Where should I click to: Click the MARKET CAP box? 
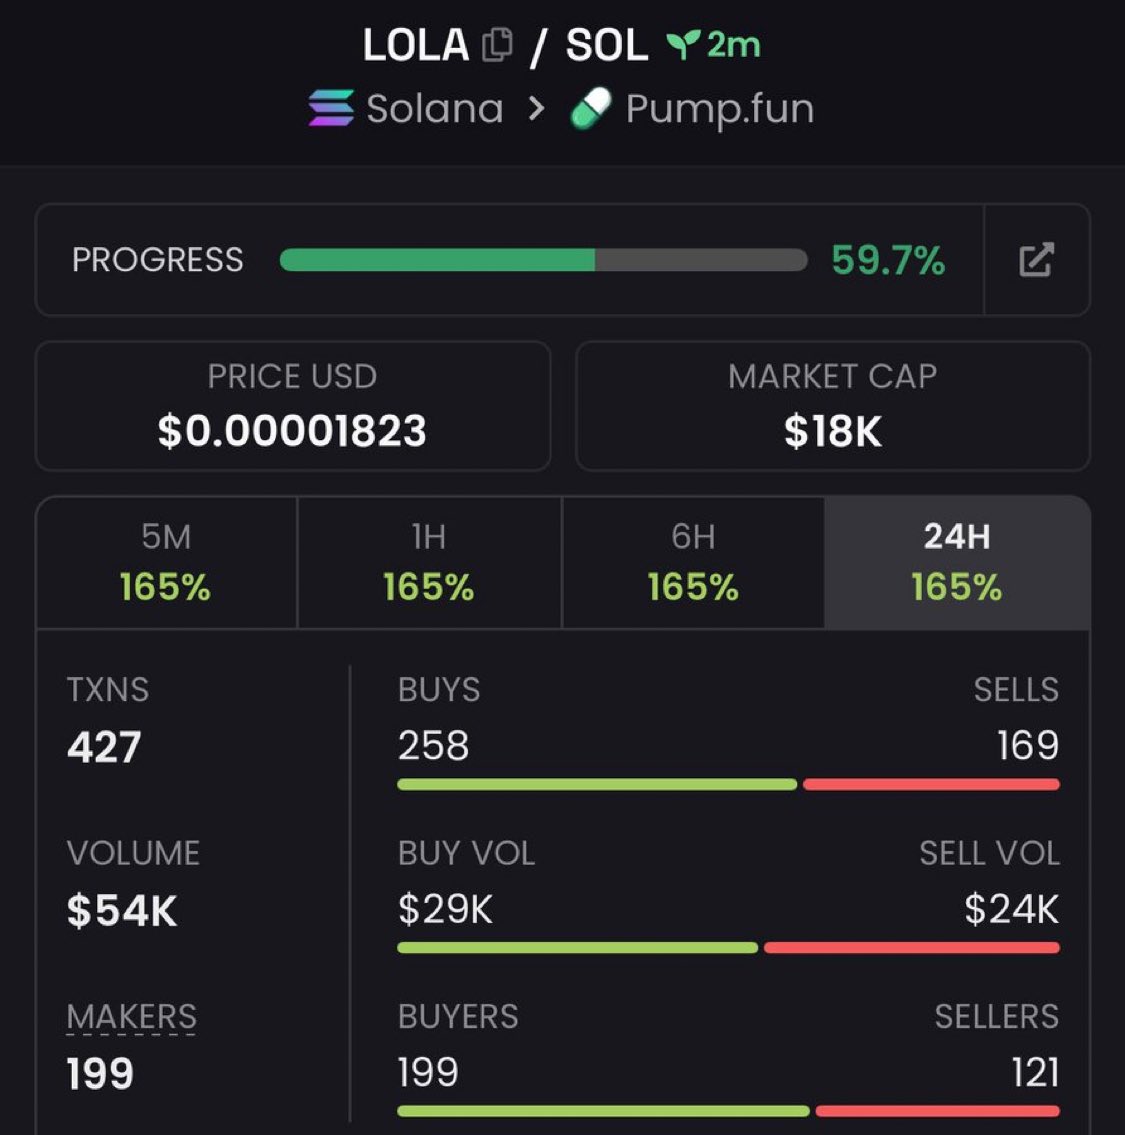(832, 406)
